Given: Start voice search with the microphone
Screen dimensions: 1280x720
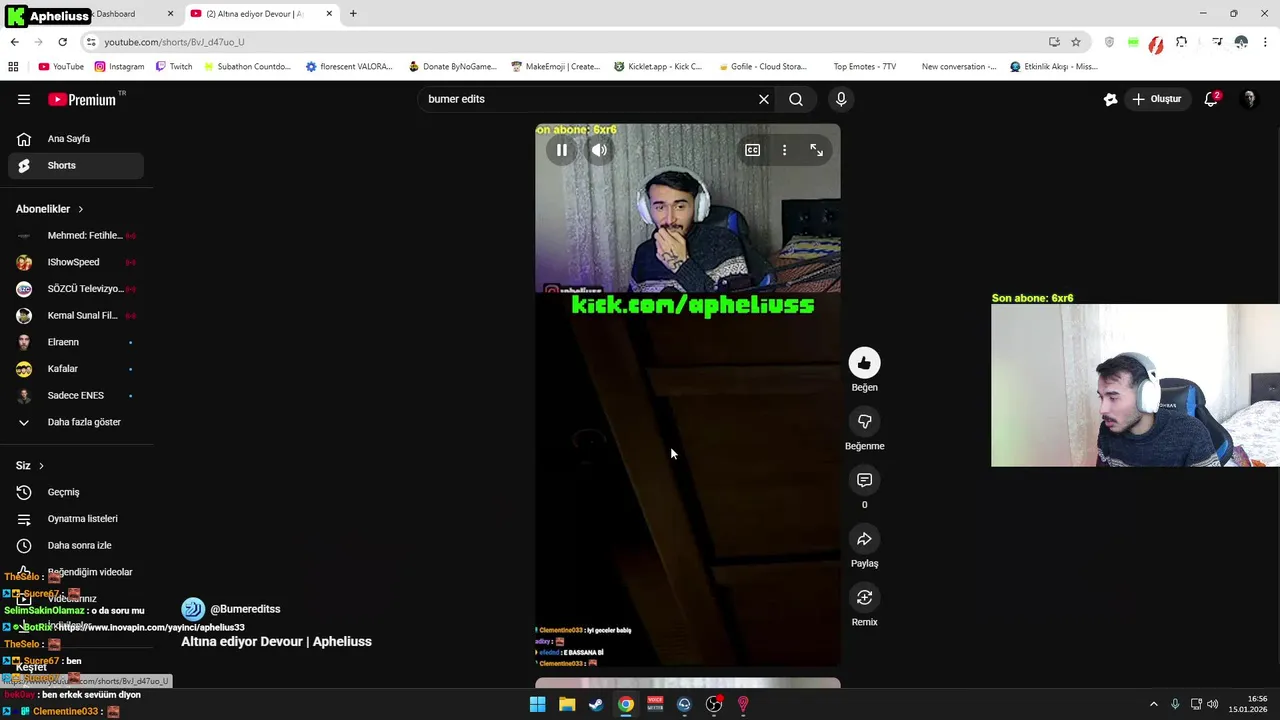Looking at the screenshot, I should click(841, 99).
